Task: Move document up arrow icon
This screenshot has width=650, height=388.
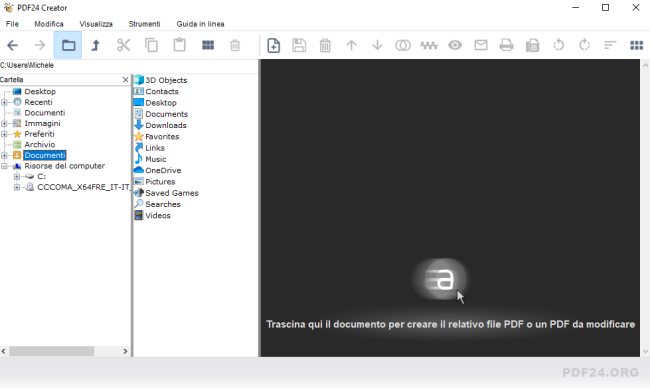Action: point(352,45)
